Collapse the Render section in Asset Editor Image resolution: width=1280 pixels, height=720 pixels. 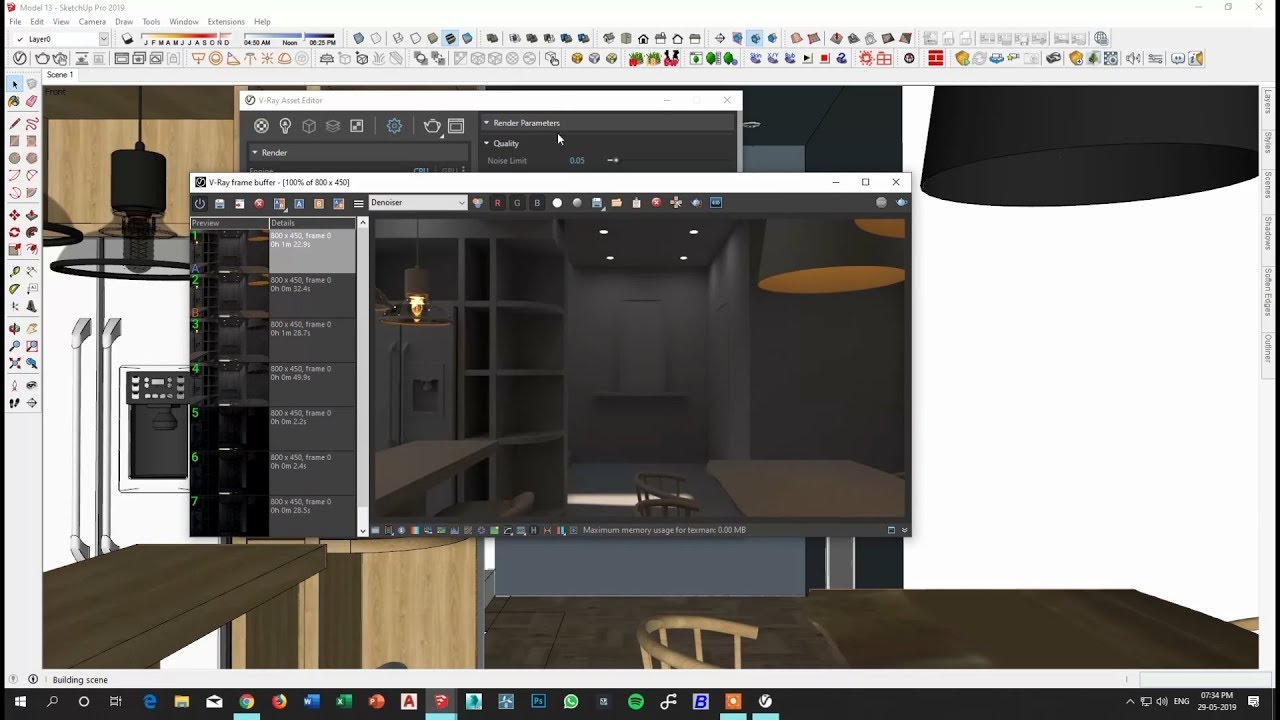coord(254,153)
